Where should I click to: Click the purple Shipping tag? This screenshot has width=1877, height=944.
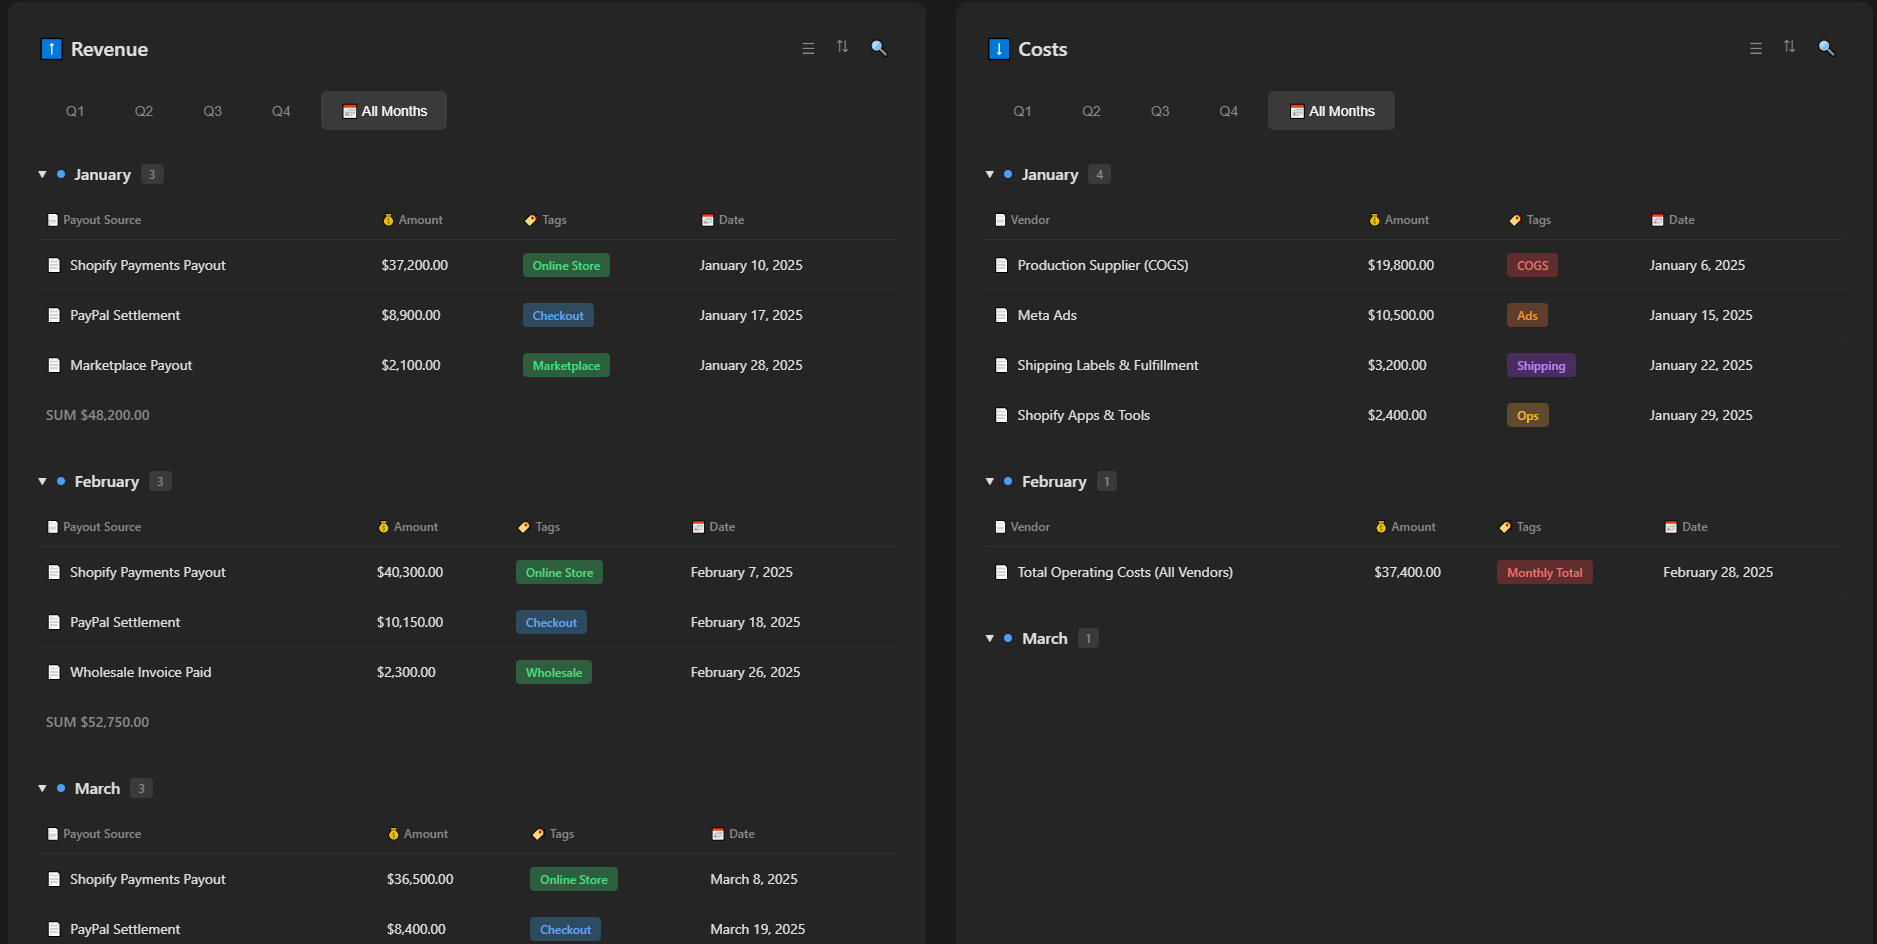coord(1541,365)
